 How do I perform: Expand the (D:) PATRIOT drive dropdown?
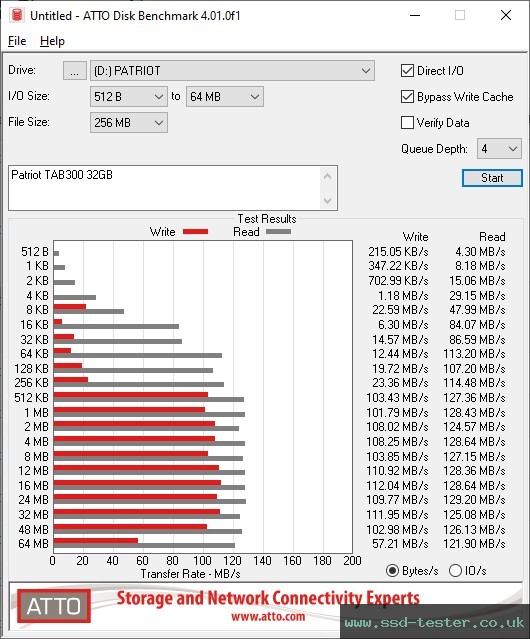point(232,71)
